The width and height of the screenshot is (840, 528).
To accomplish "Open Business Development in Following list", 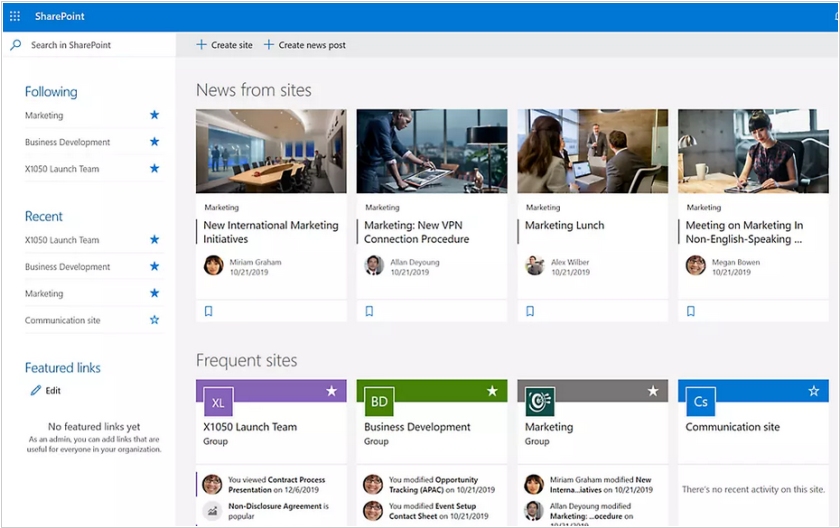I will pos(67,142).
